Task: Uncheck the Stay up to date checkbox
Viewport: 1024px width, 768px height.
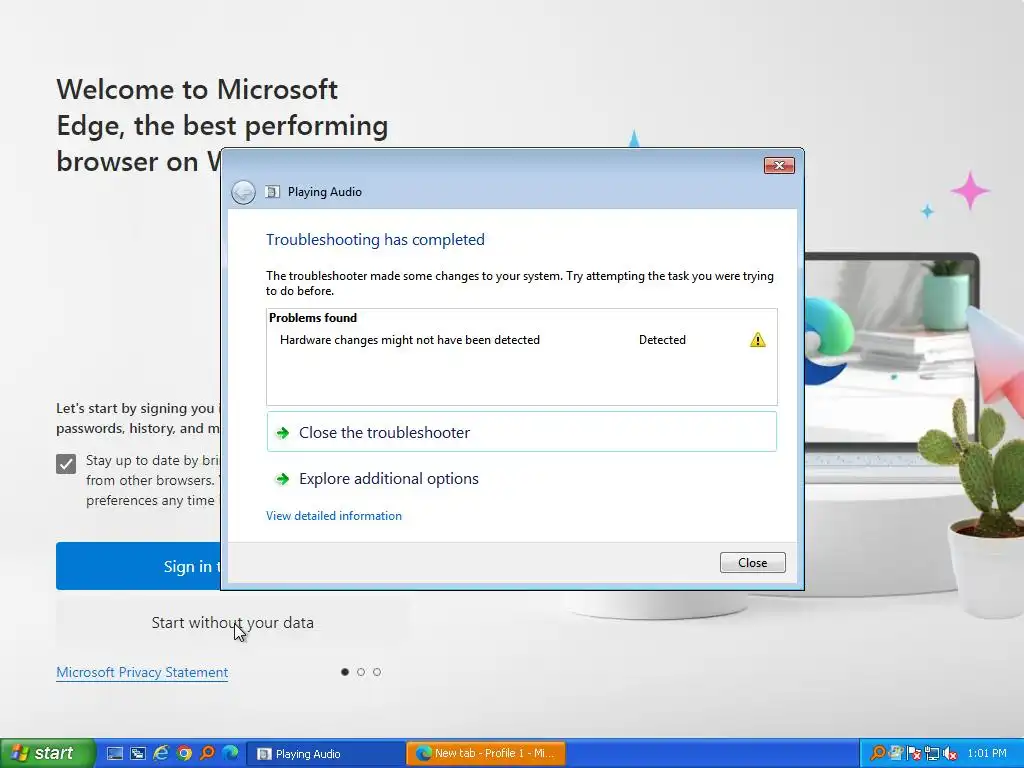Action: (x=66, y=464)
